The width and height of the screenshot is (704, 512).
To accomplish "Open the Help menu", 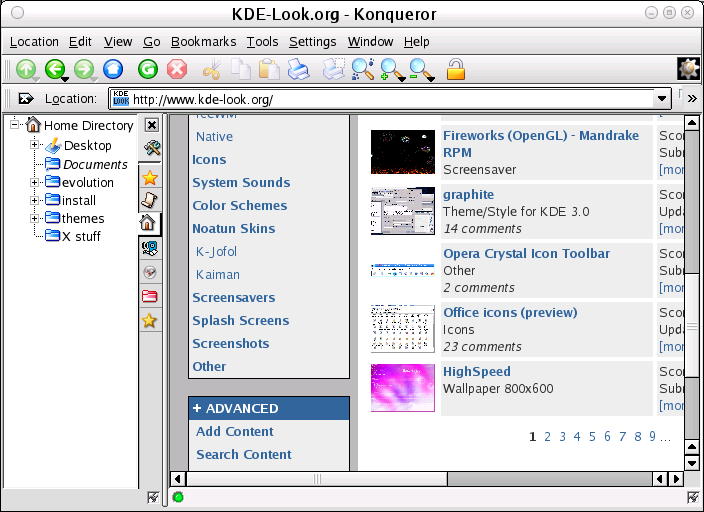I will 417,42.
